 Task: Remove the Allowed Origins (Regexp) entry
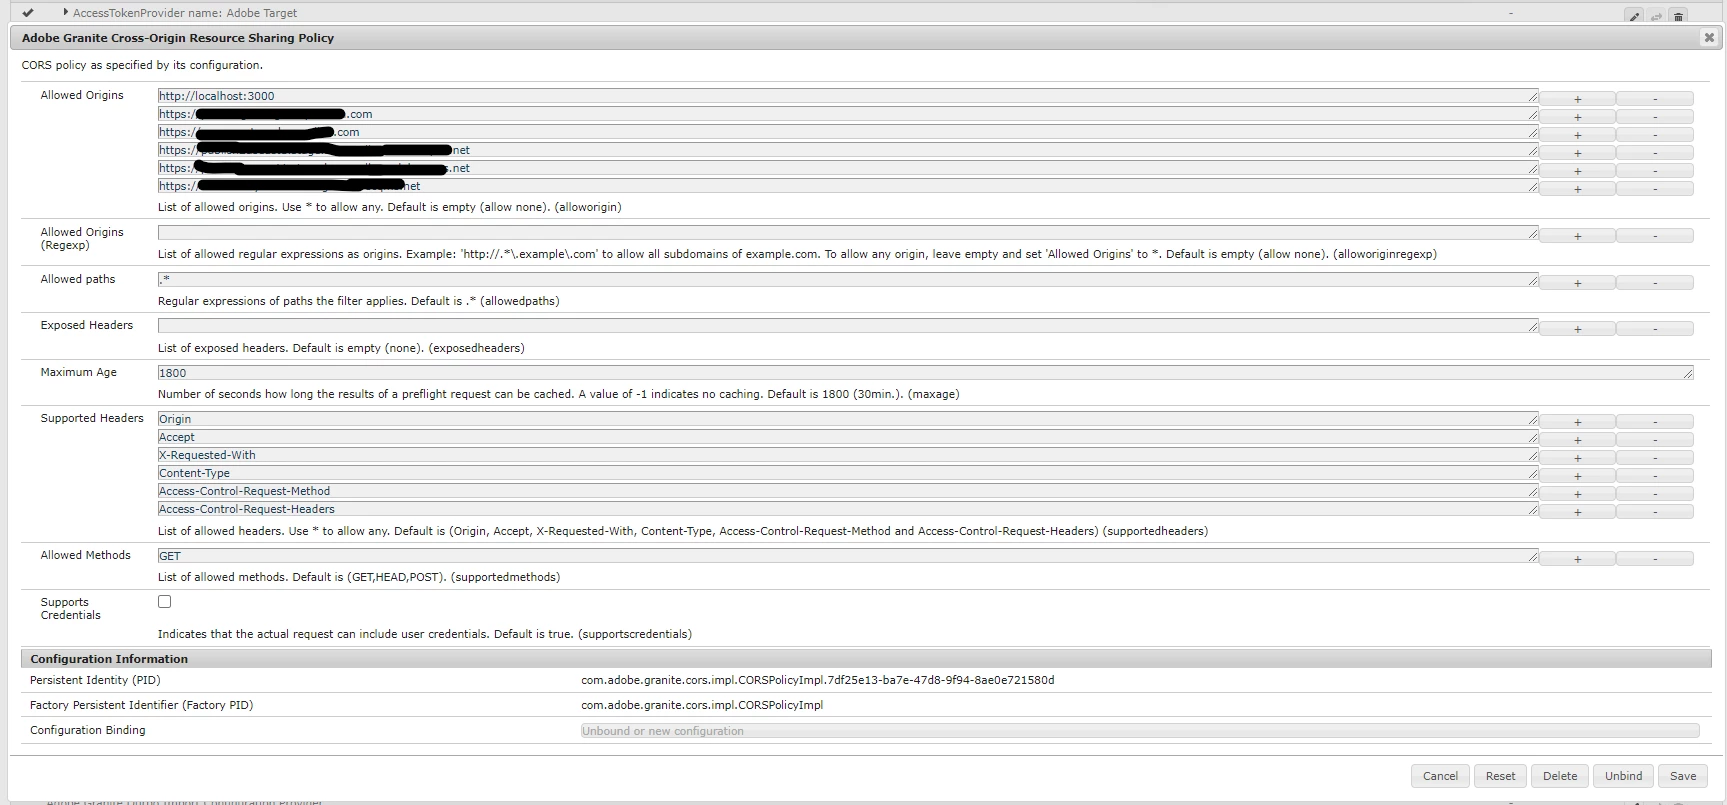coord(1655,236)
